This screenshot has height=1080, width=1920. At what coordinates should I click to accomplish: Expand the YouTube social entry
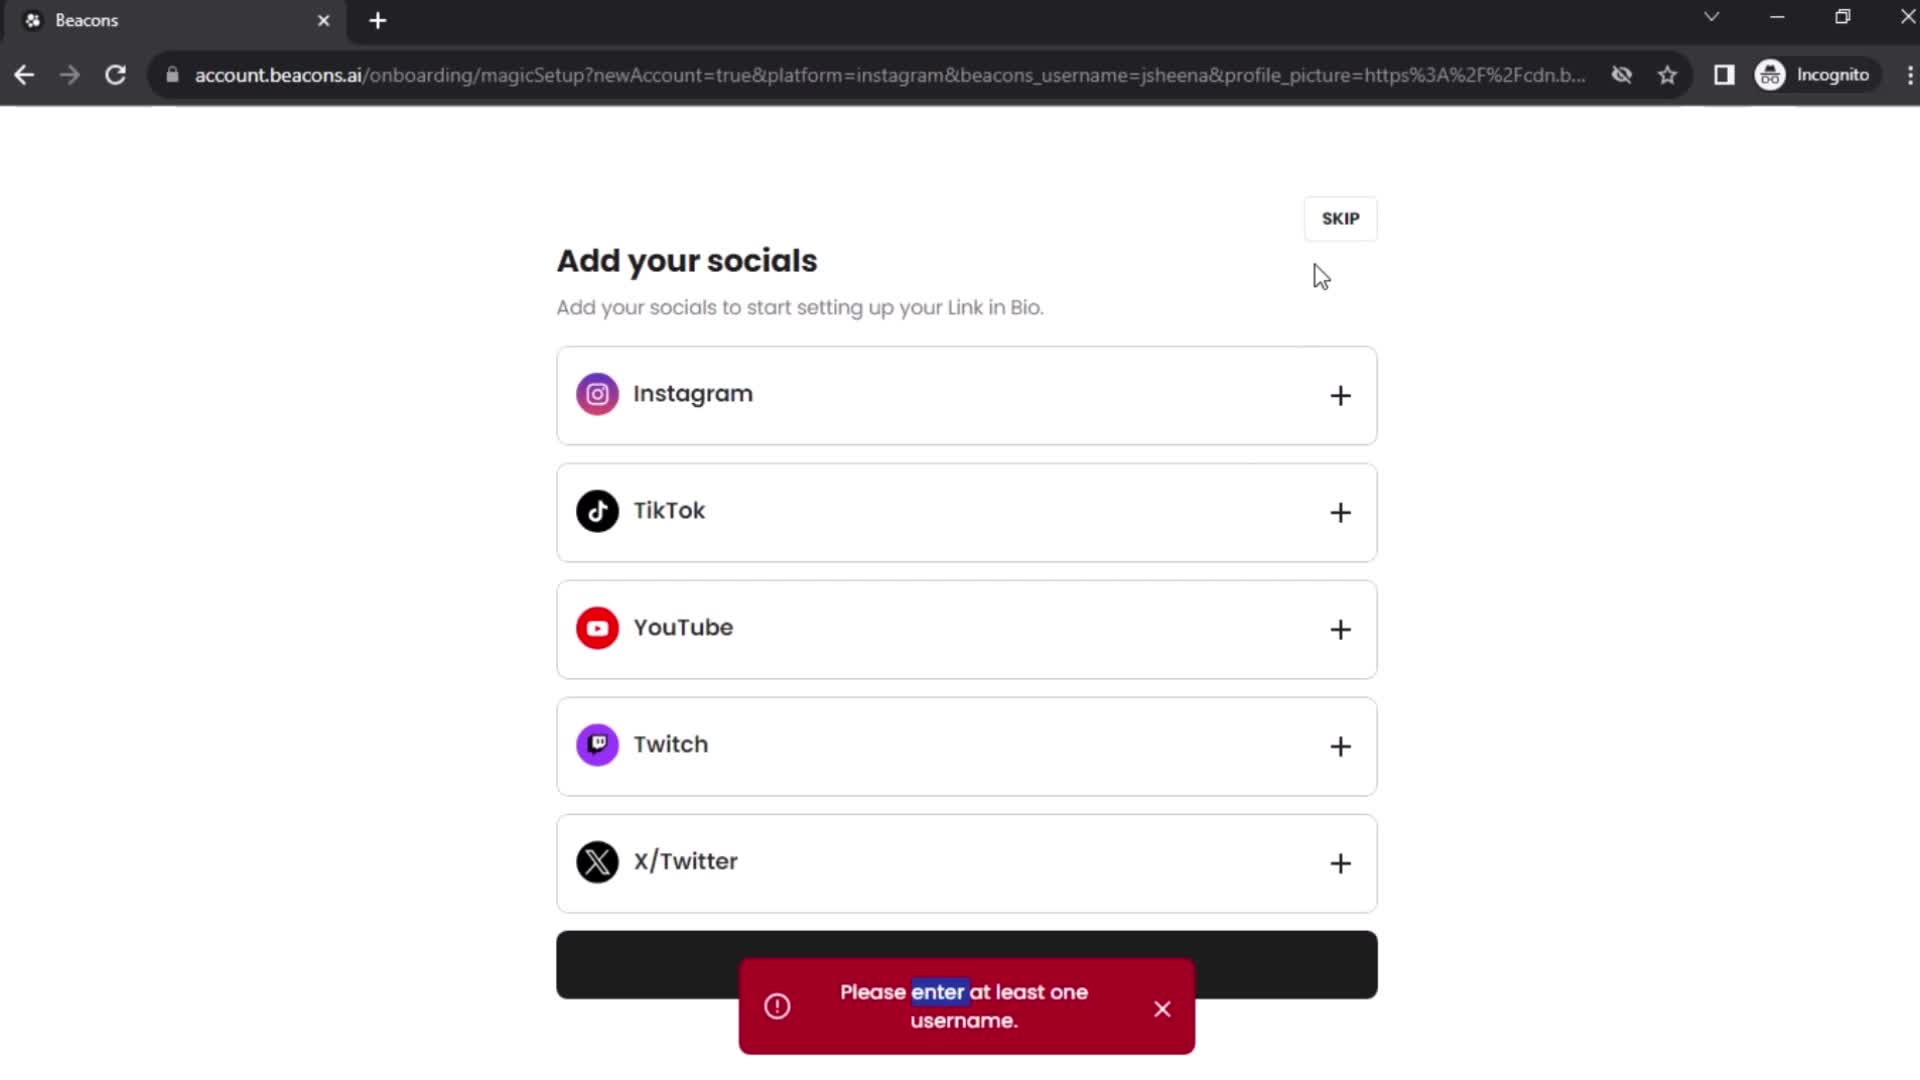[1340, 628]
